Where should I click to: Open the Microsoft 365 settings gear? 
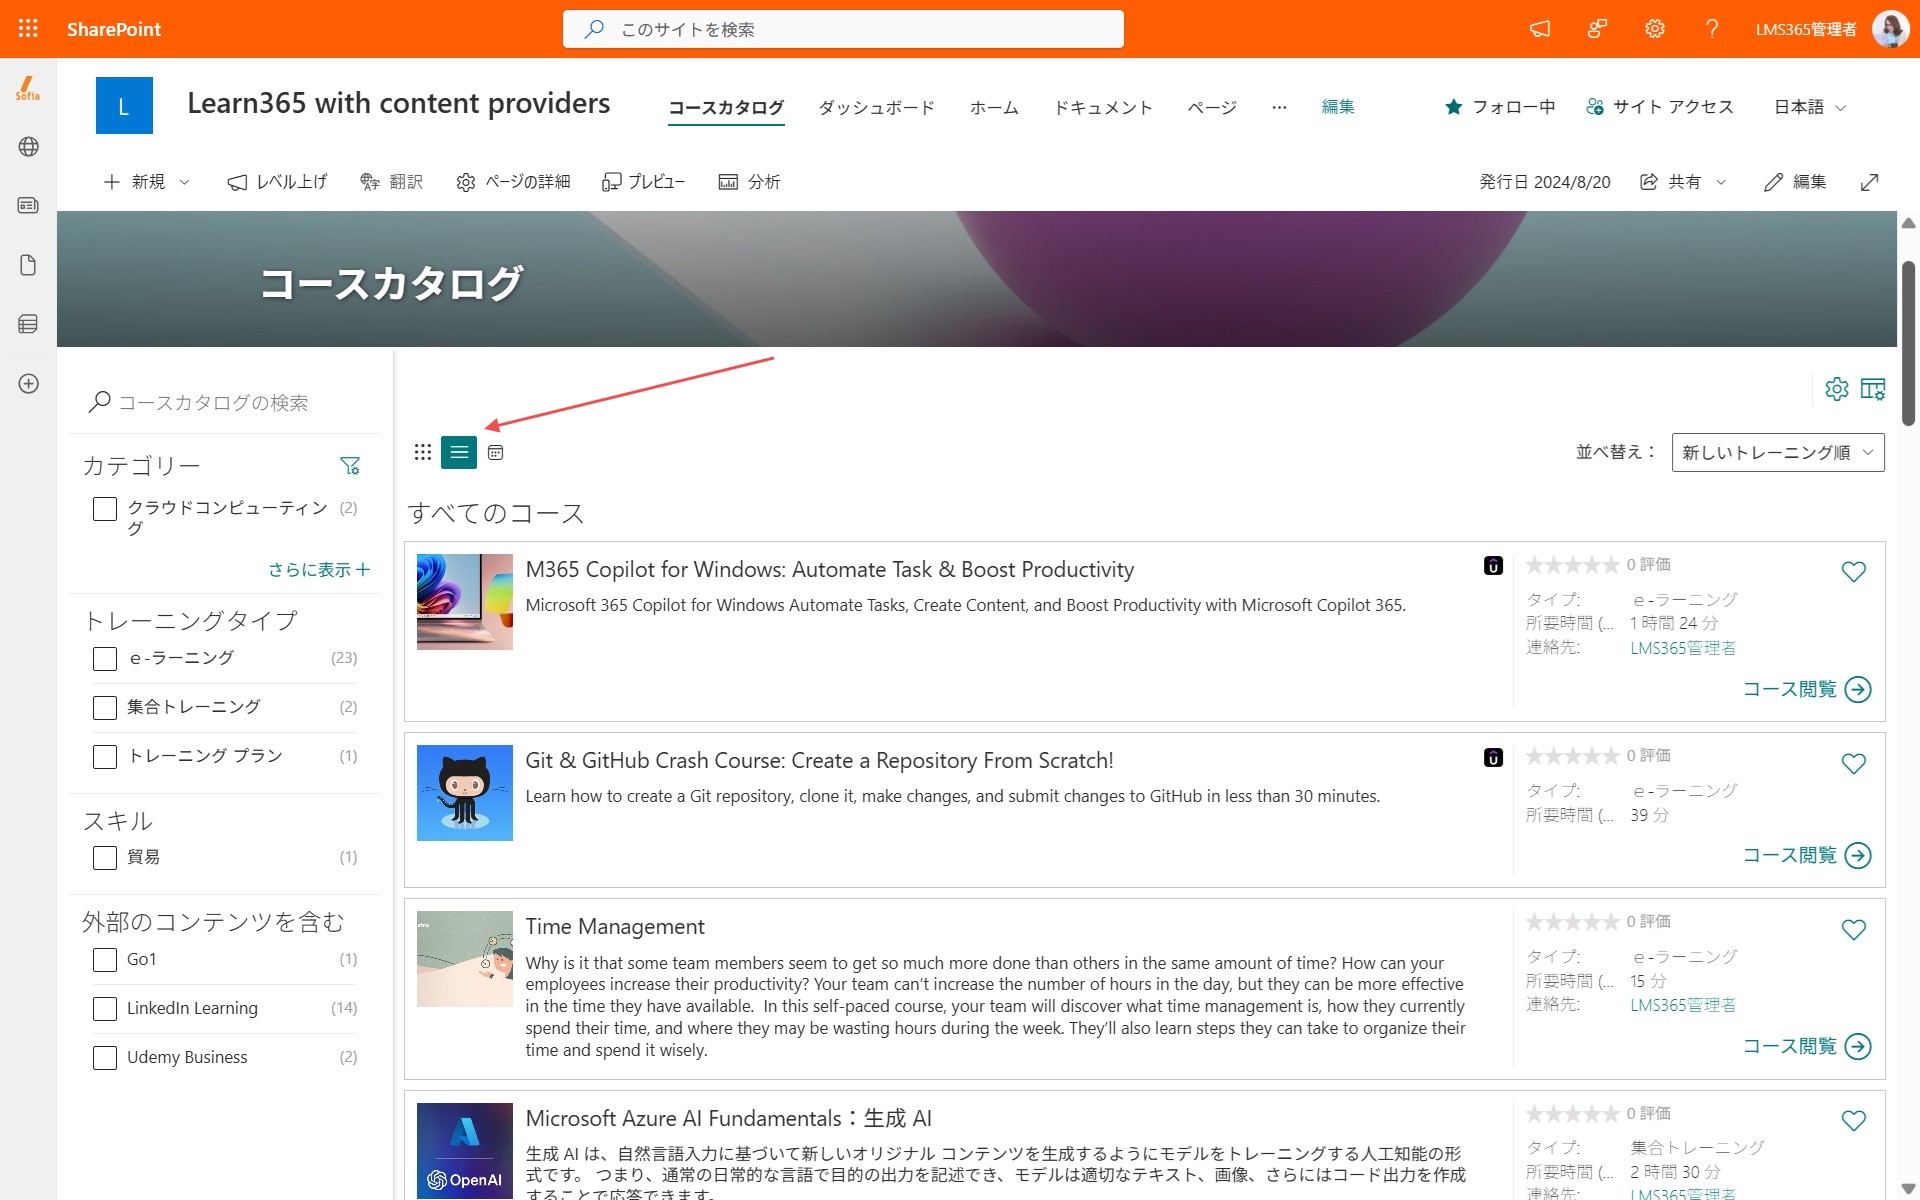(1655, 29)
